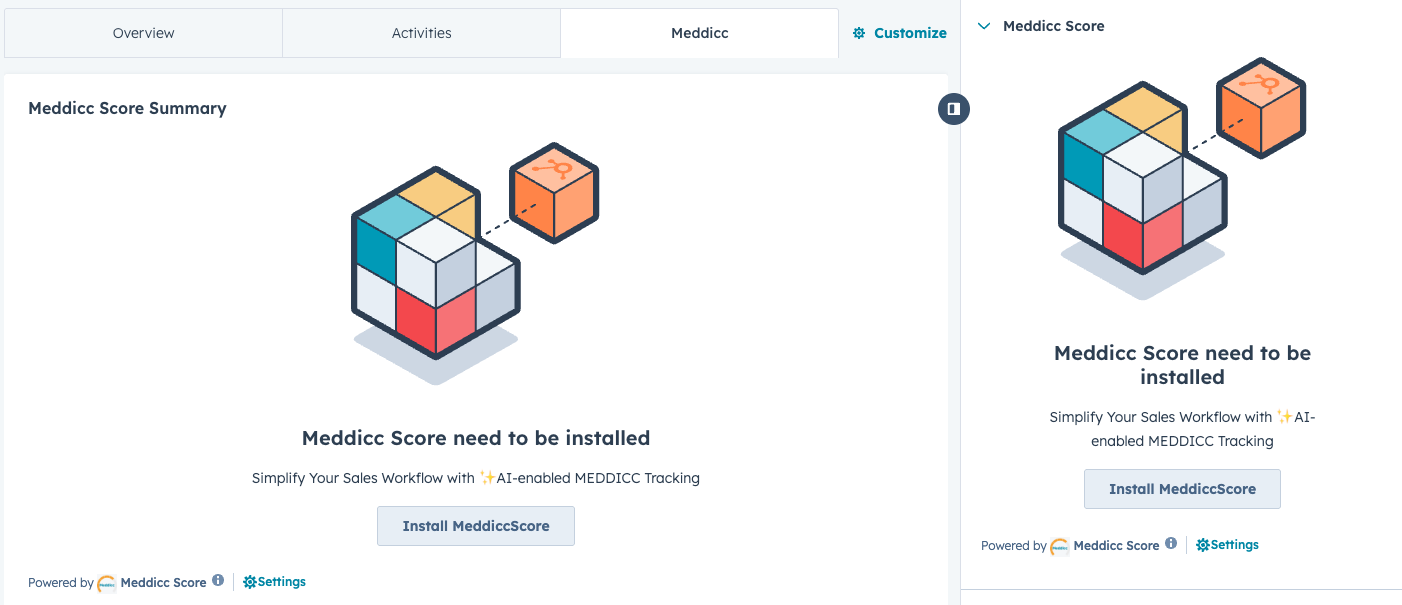Toggle the dark circular panel collapse button
This screenshot has height=605, width=1402.
pos(953,109)
